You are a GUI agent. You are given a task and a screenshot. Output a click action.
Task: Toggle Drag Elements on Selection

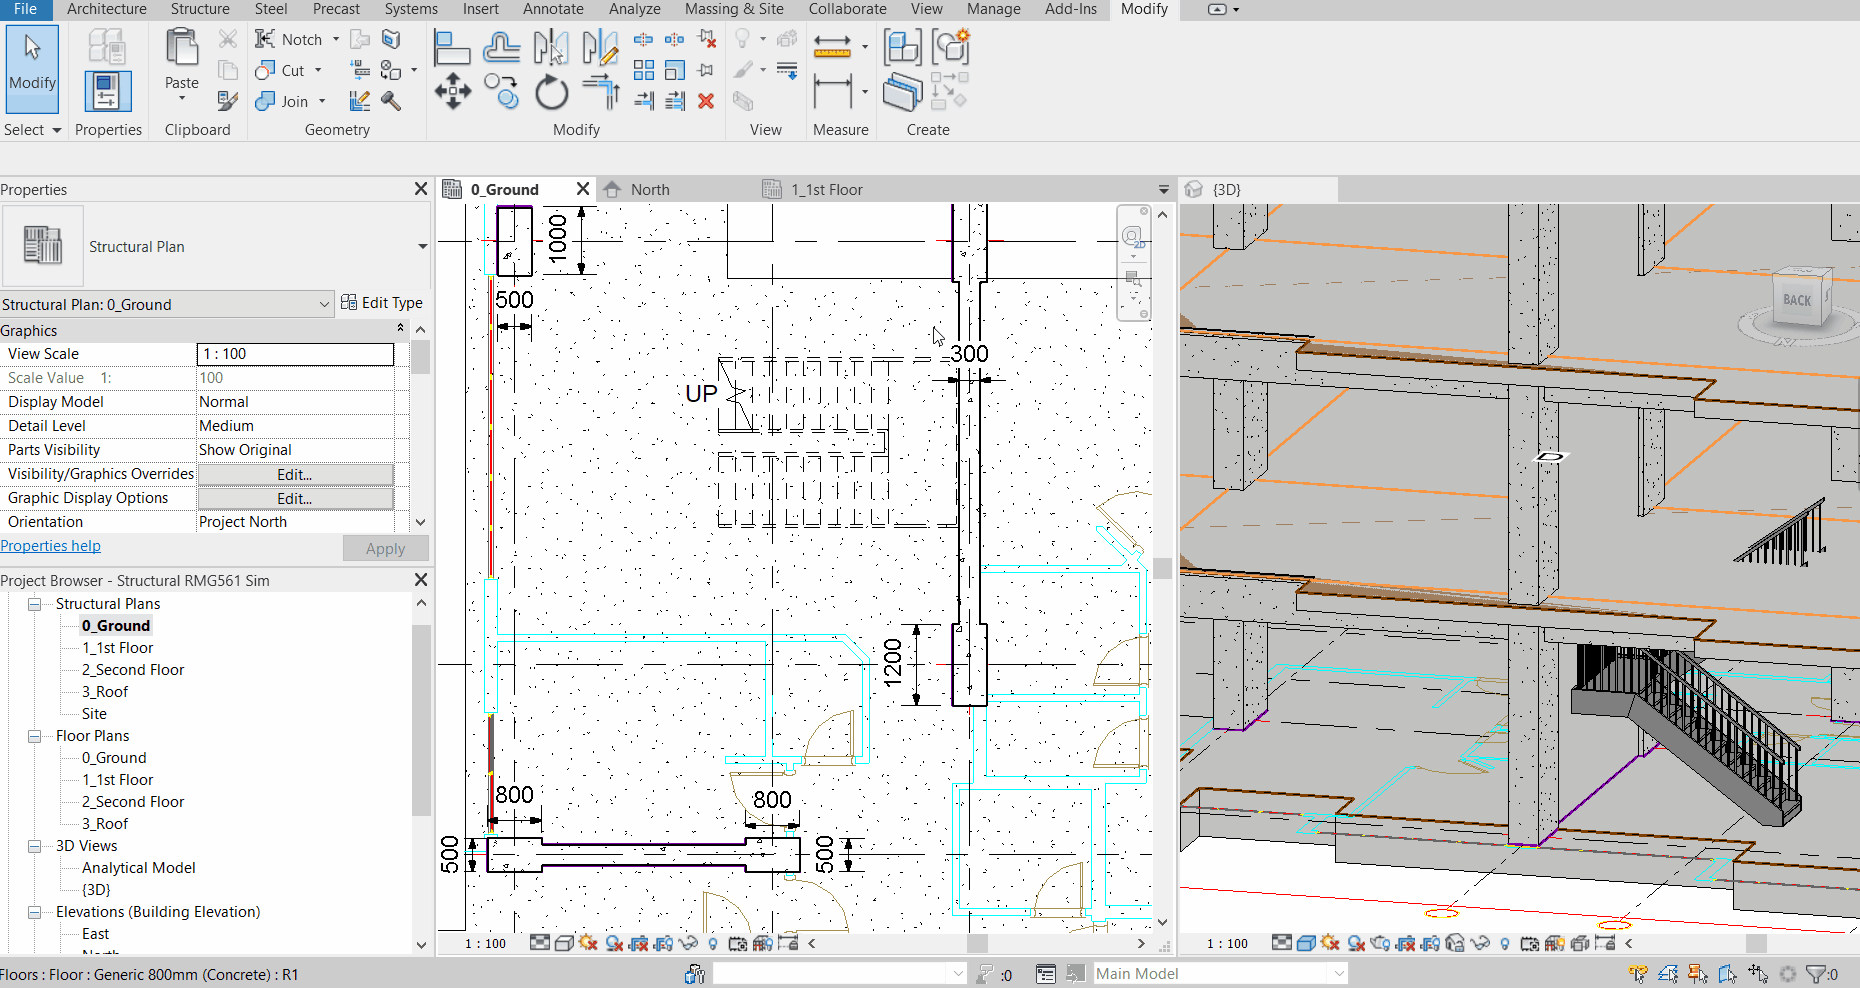click(x=1758, y=973)
